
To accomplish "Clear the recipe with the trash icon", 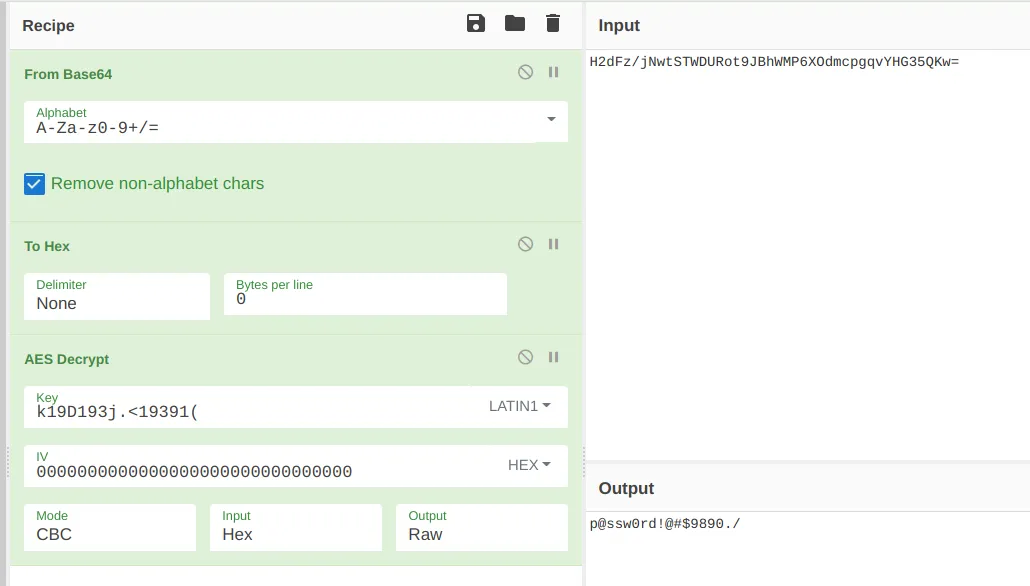I will coord(553,24).
